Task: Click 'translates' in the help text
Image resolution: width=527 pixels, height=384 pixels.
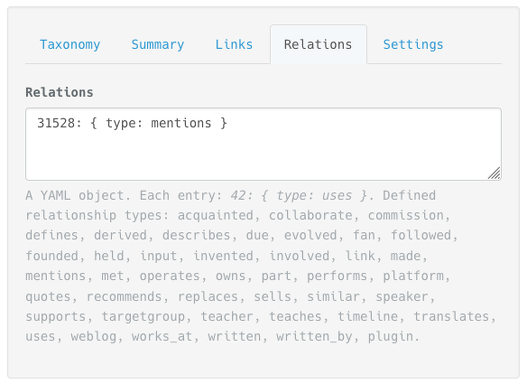Action: pyautogui.click(x=451, y=316)
